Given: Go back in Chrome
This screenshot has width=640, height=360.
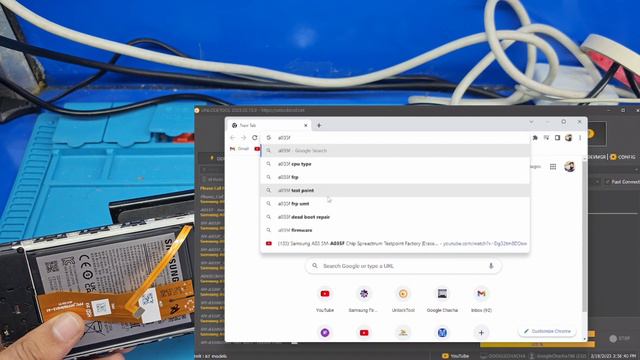Looking at the screenshot, I should pyautogui.click(x=233, y=138).
